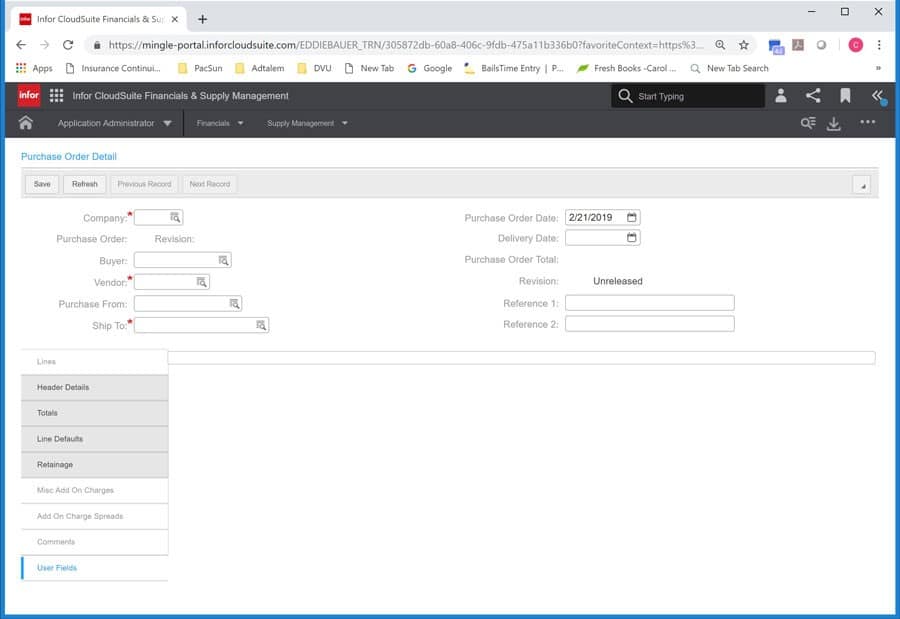Select the Header Details tab
This screenshot has width=900, height=619.
coord(95,388)
